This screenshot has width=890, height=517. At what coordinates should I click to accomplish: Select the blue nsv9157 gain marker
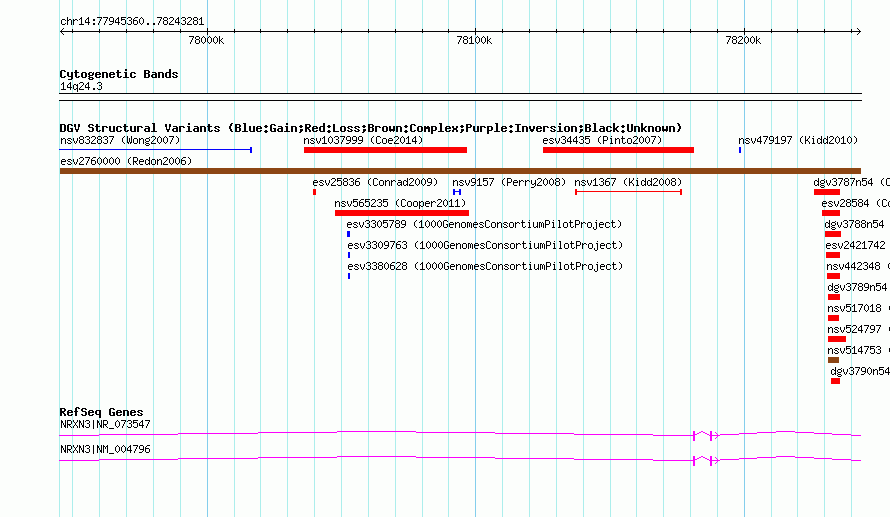pyautogui.click(x=456, y=192)
